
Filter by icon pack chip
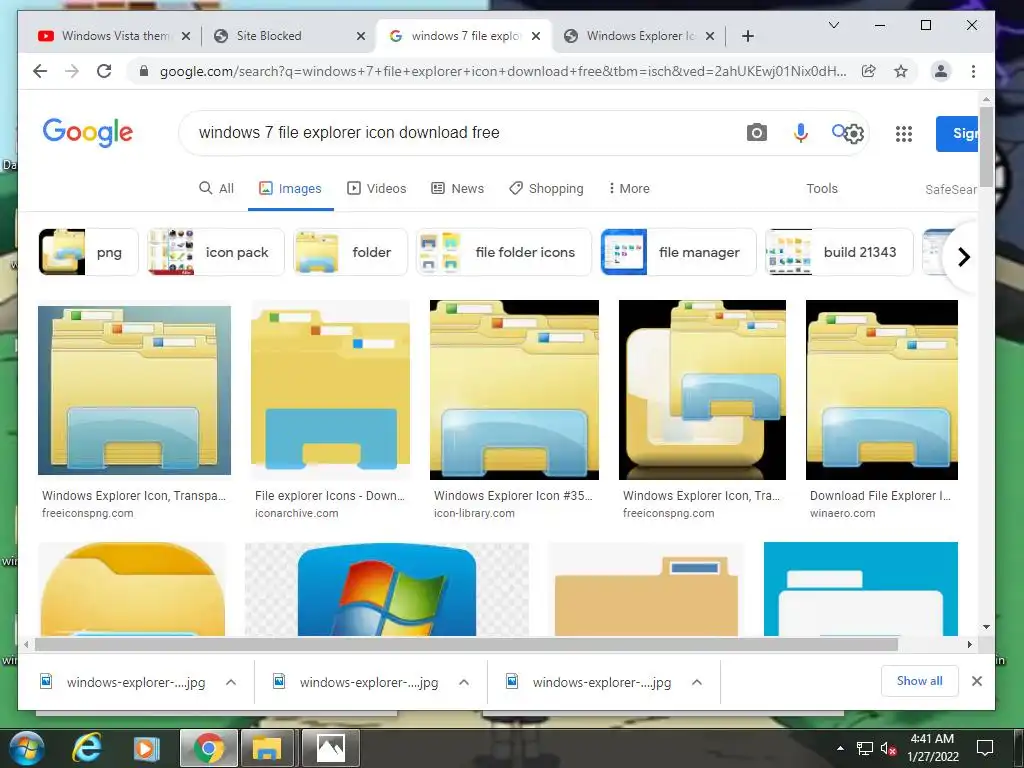pos(216,252)
